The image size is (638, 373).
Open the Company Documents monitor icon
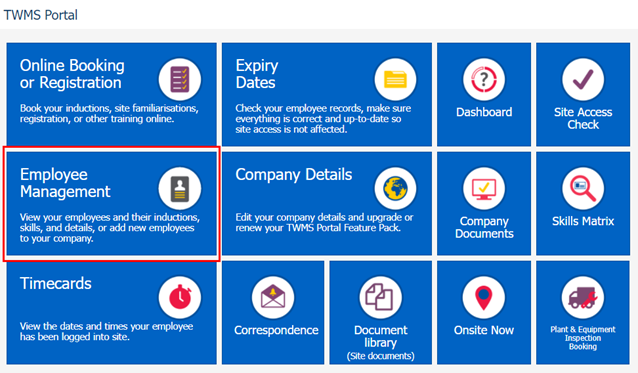coord(484,189)
